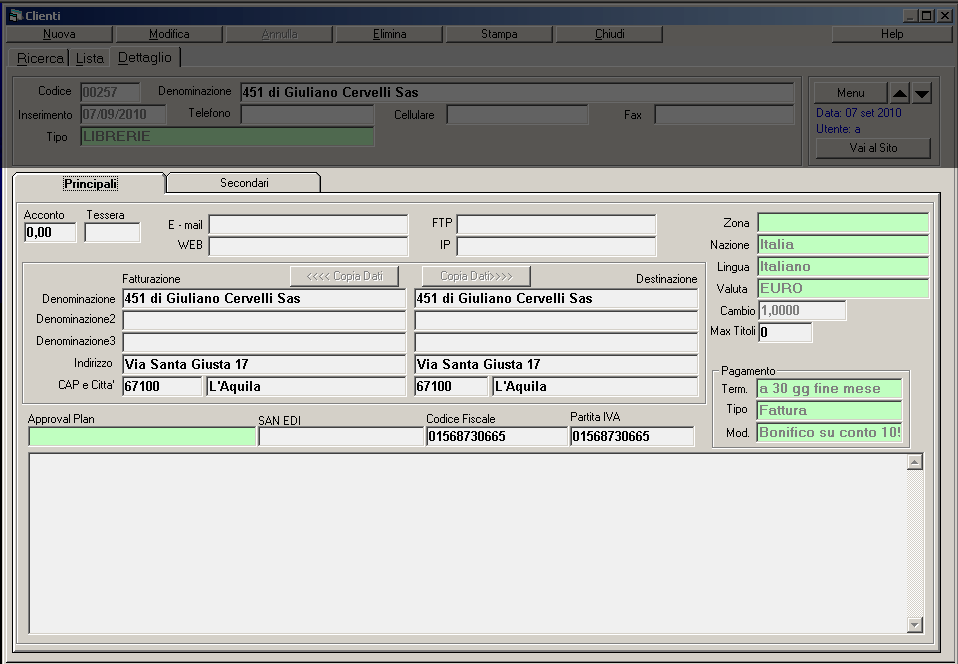This screenshot has width=958, height=664.
Task: Click the Destinazione Denominazione2 field
Action: (556, 320)
